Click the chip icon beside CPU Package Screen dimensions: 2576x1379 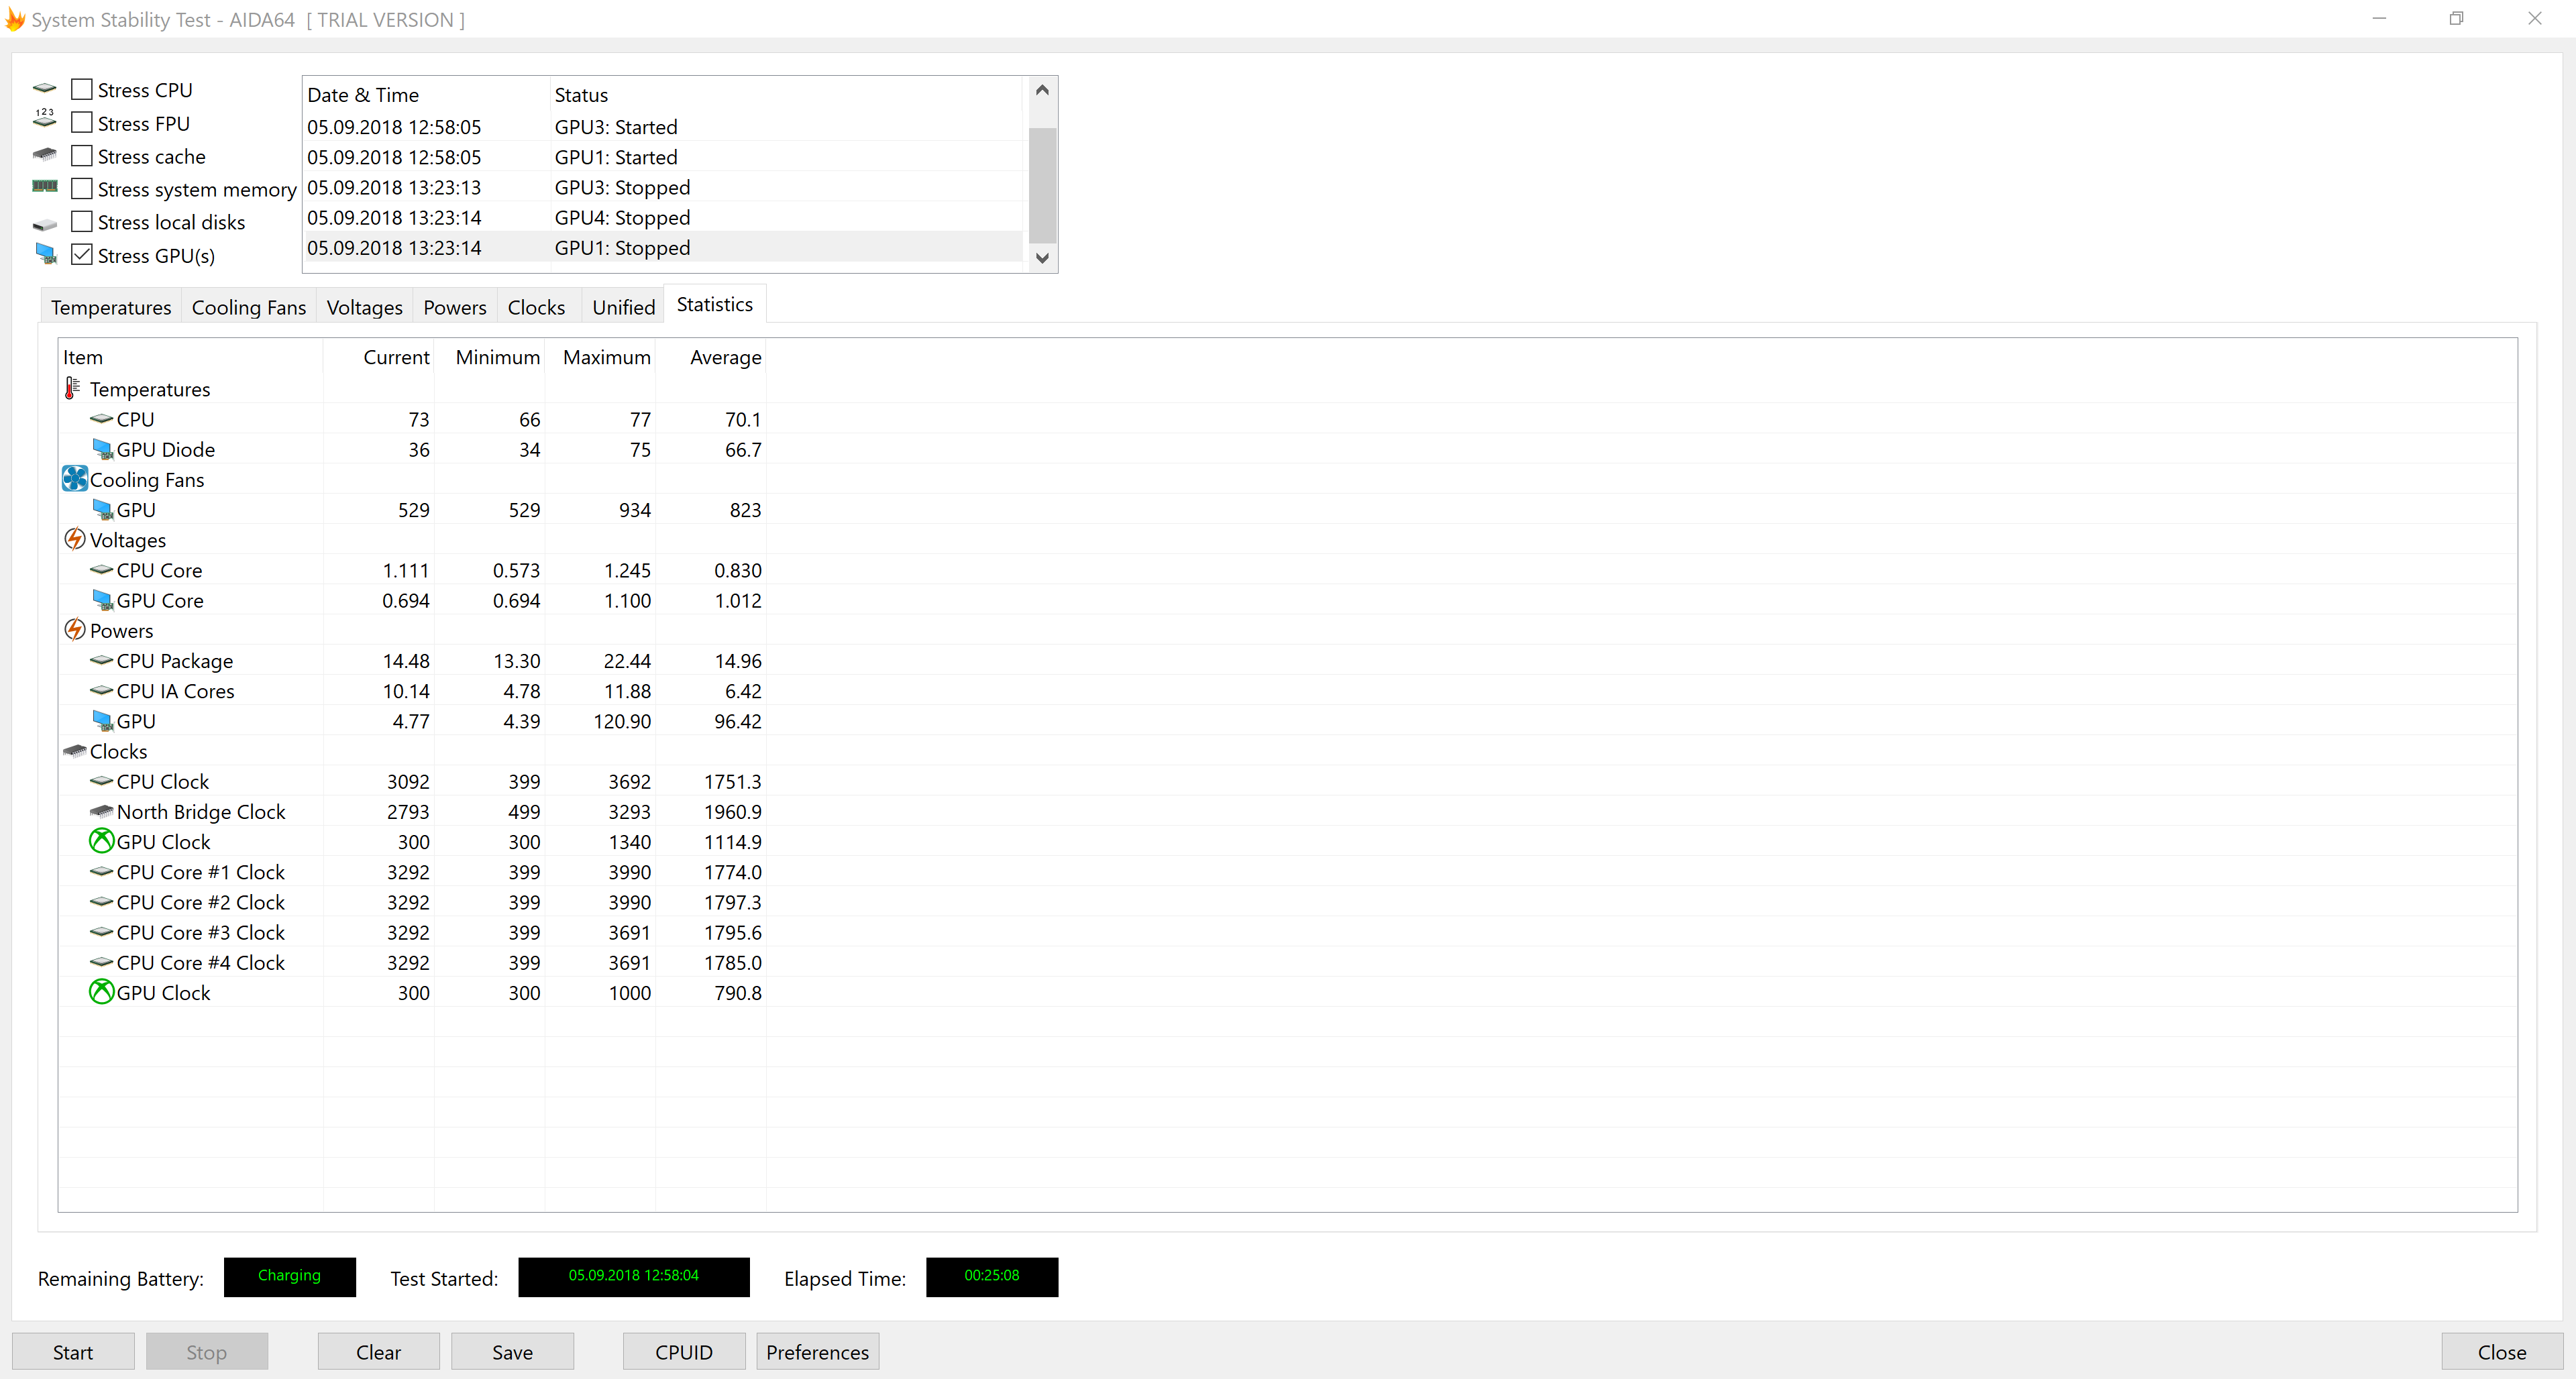pyautogui.click(x=102, y=660)
